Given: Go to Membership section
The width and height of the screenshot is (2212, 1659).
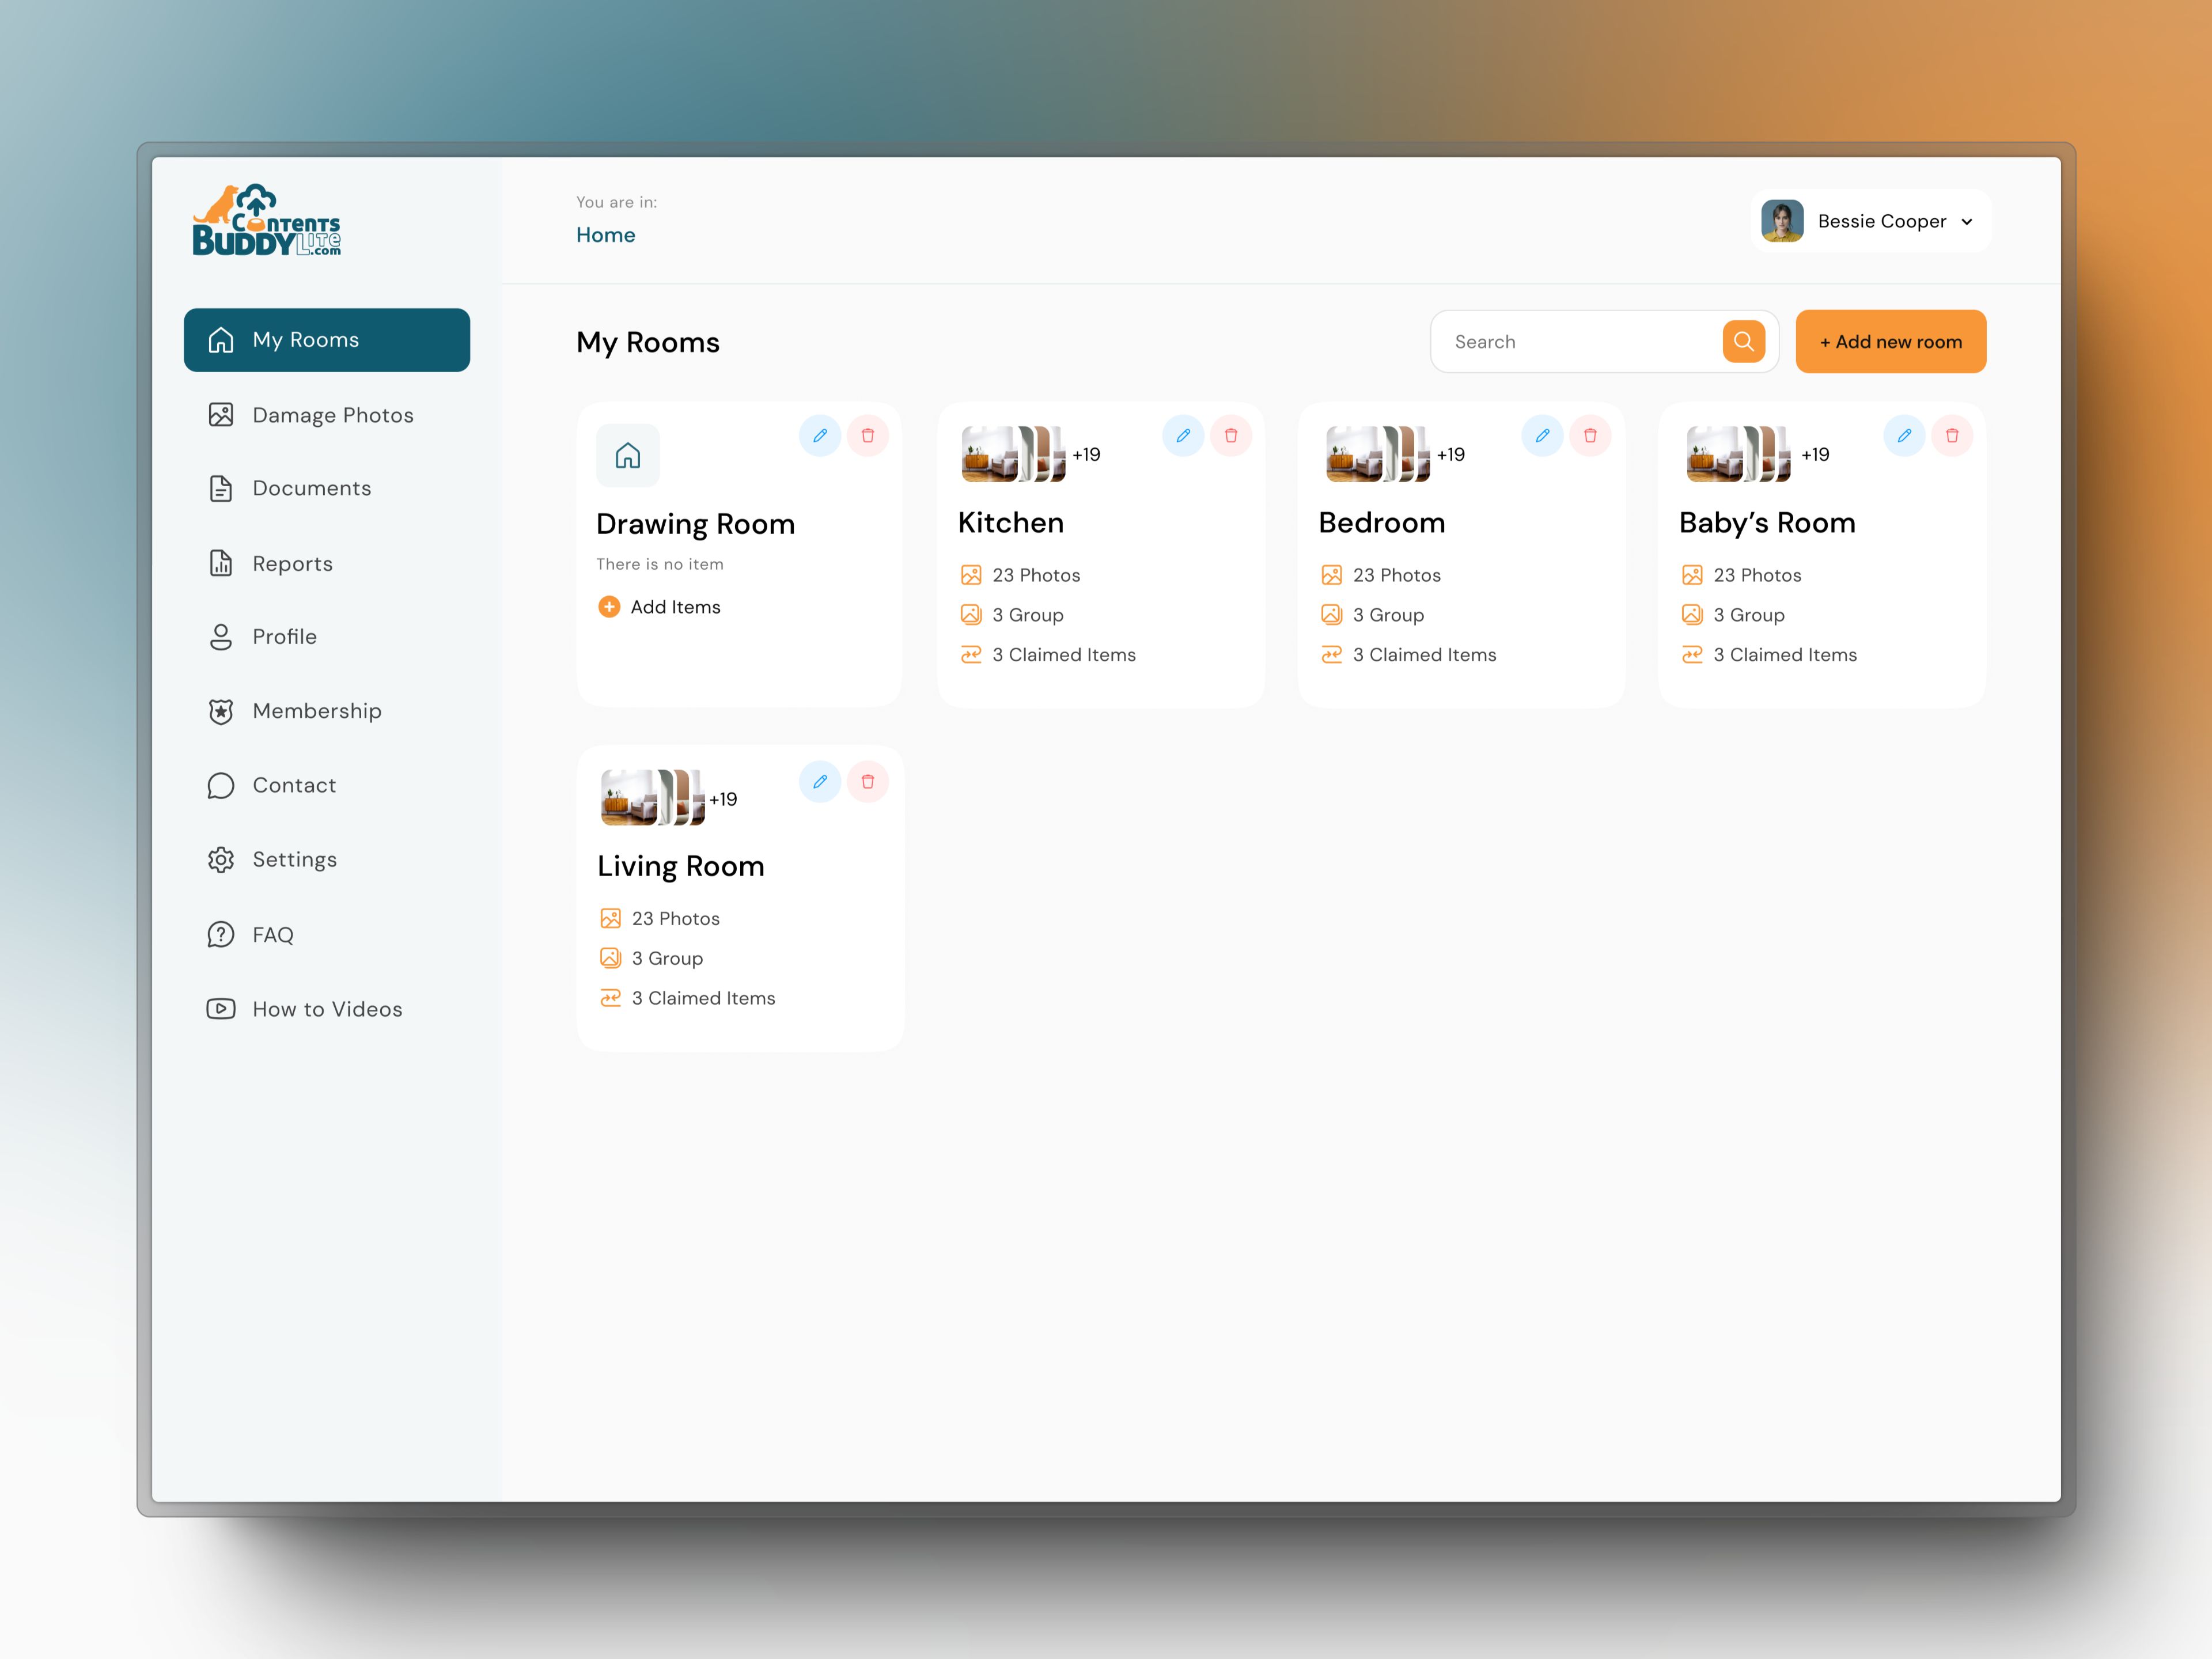Looking at the screenshot, I should 316,711.
